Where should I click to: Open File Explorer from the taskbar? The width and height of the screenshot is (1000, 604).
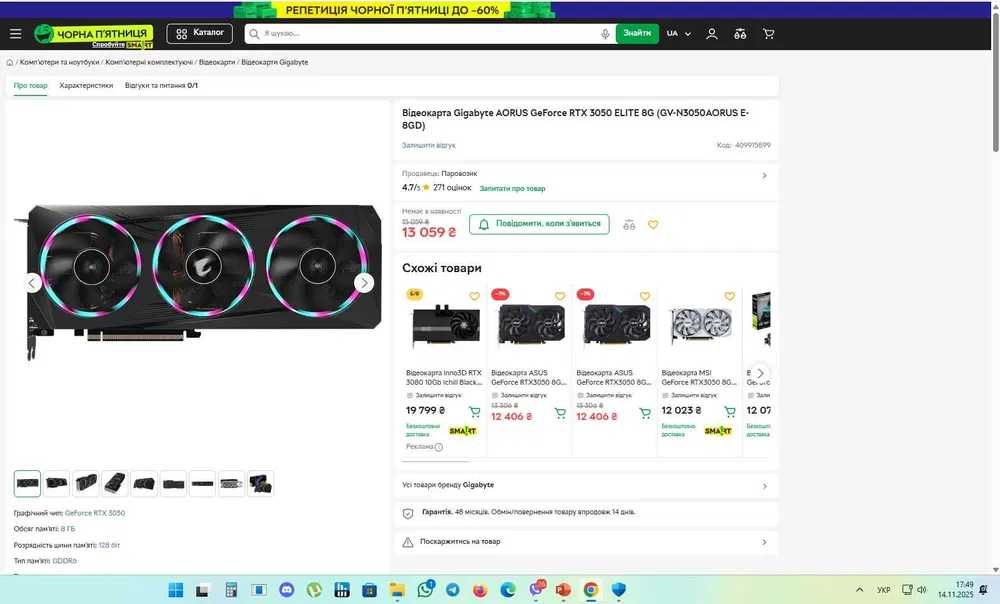click(397, 589)
